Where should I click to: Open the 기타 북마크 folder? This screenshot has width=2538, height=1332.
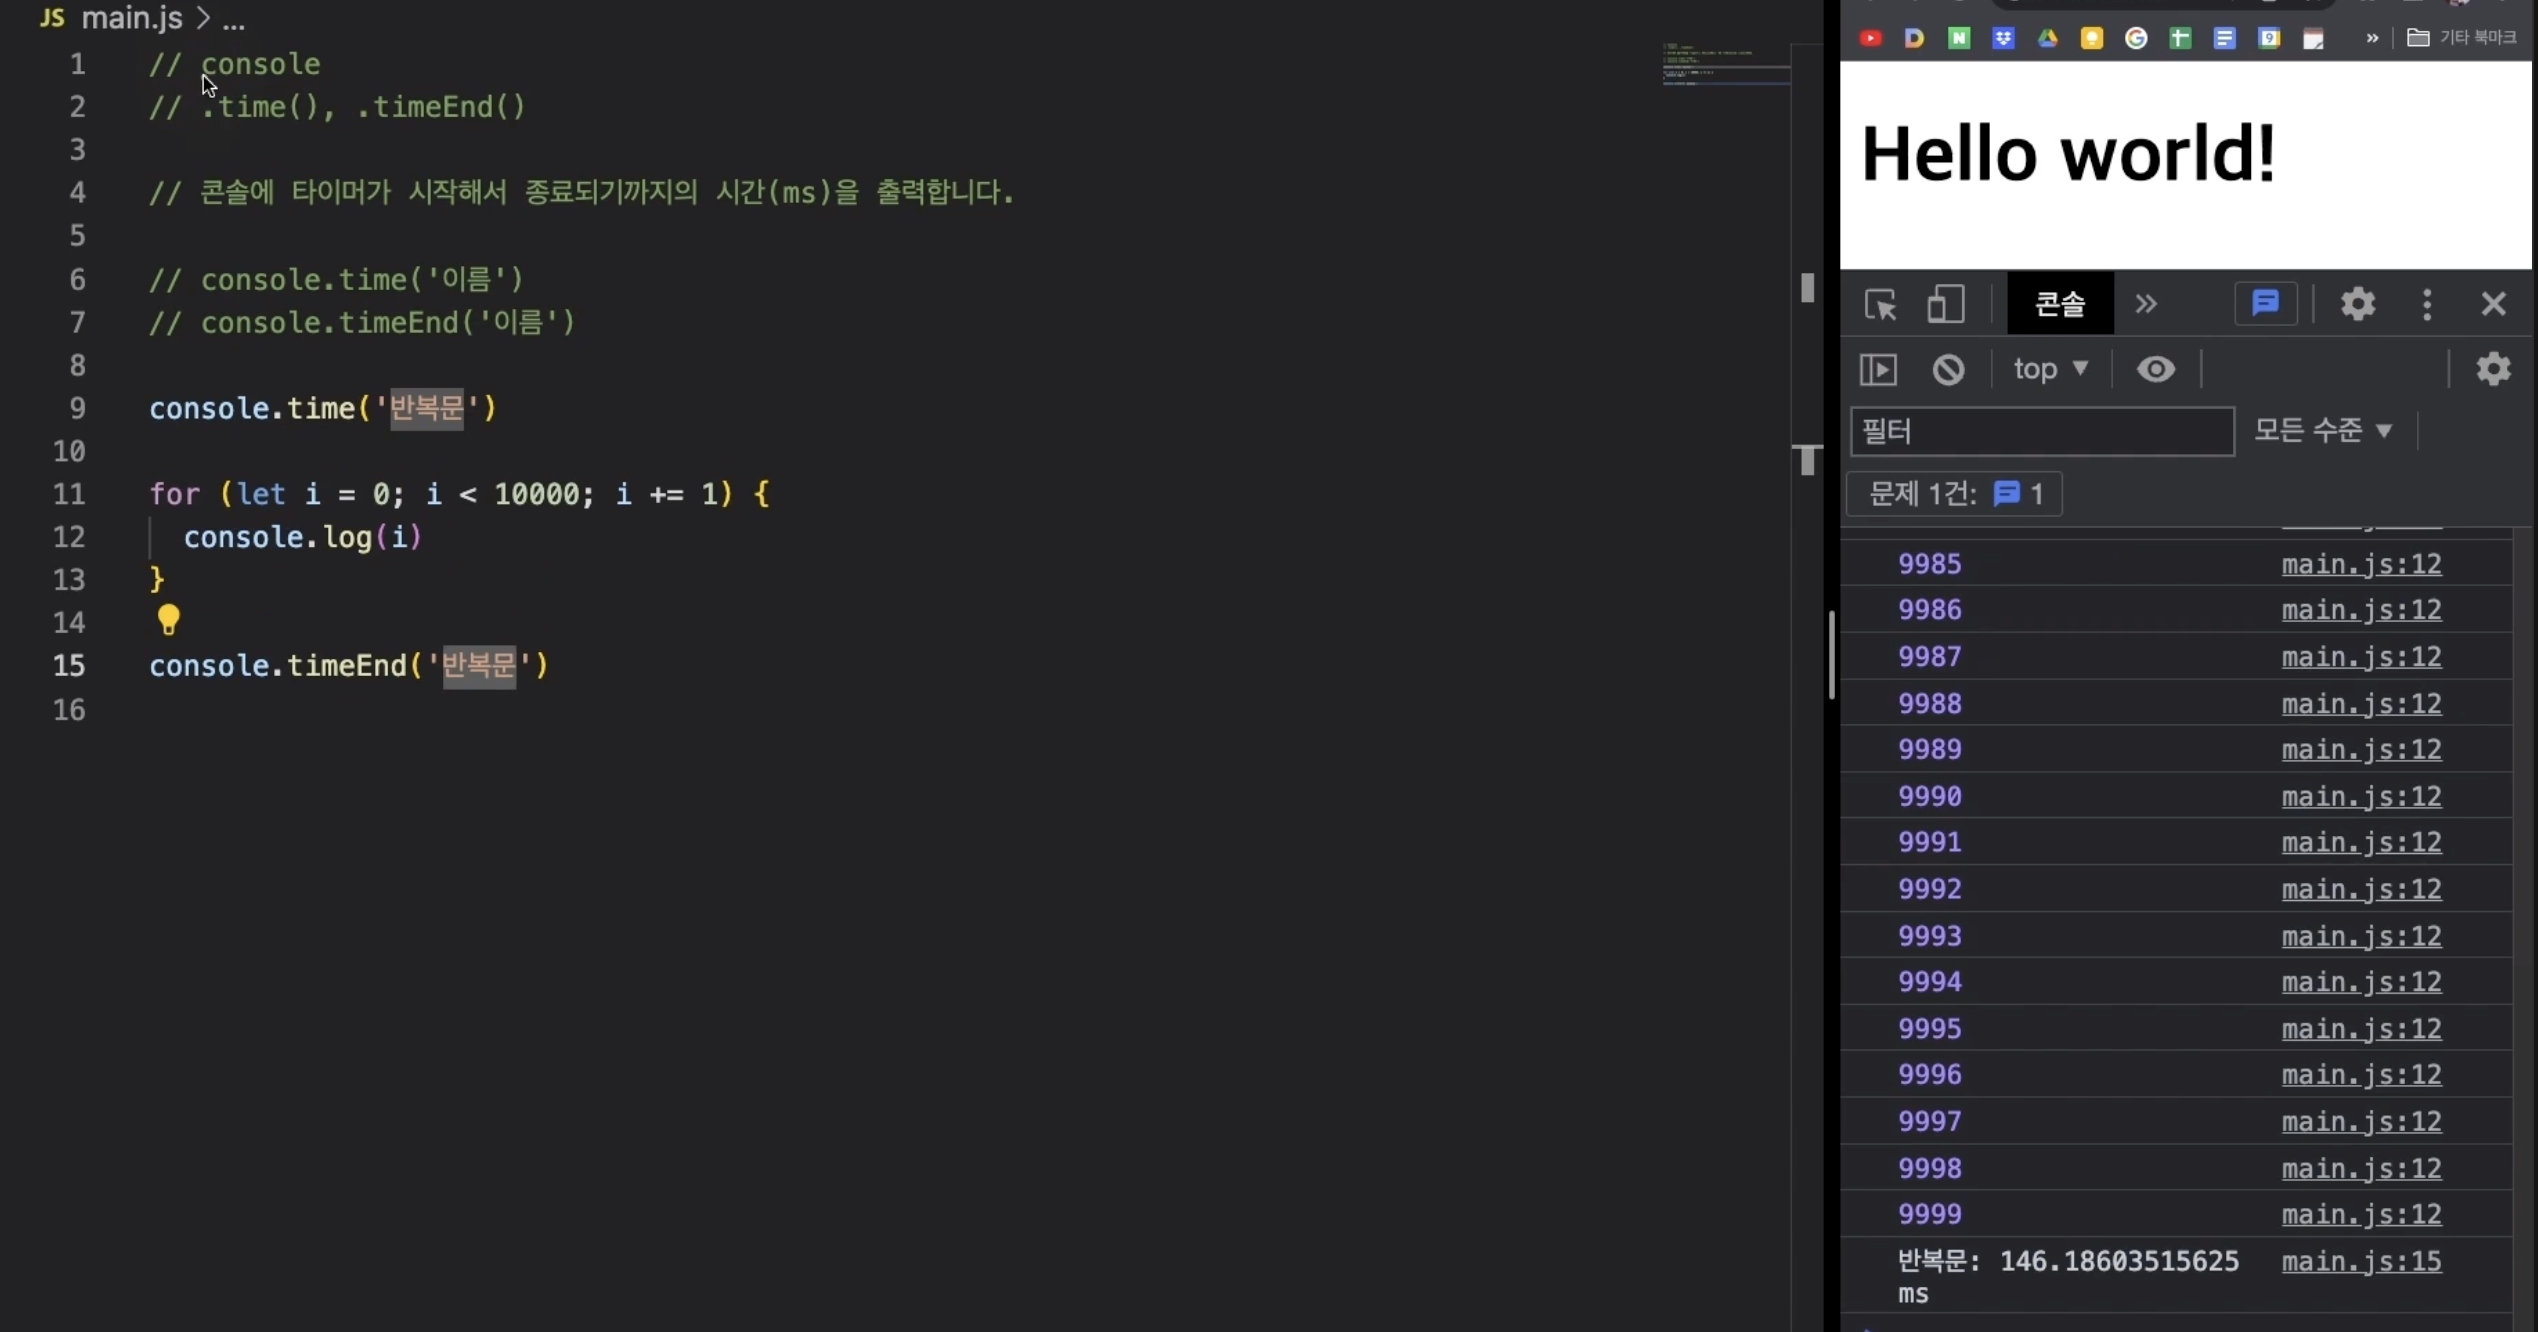pyautogui.click(x=2462, y=38)
